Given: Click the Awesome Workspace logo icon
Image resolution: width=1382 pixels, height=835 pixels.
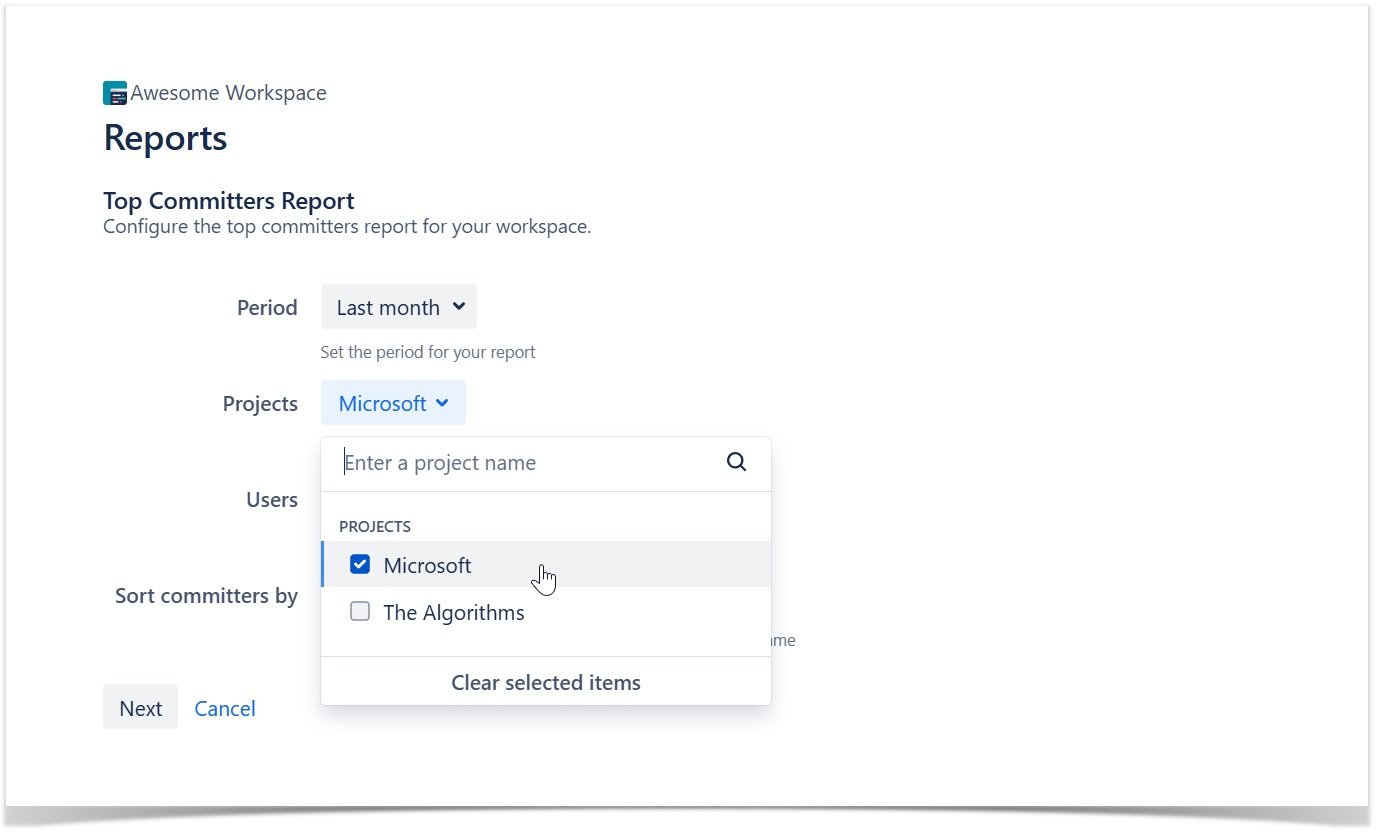Looking at the screenshot, I should tap(115, 94).
